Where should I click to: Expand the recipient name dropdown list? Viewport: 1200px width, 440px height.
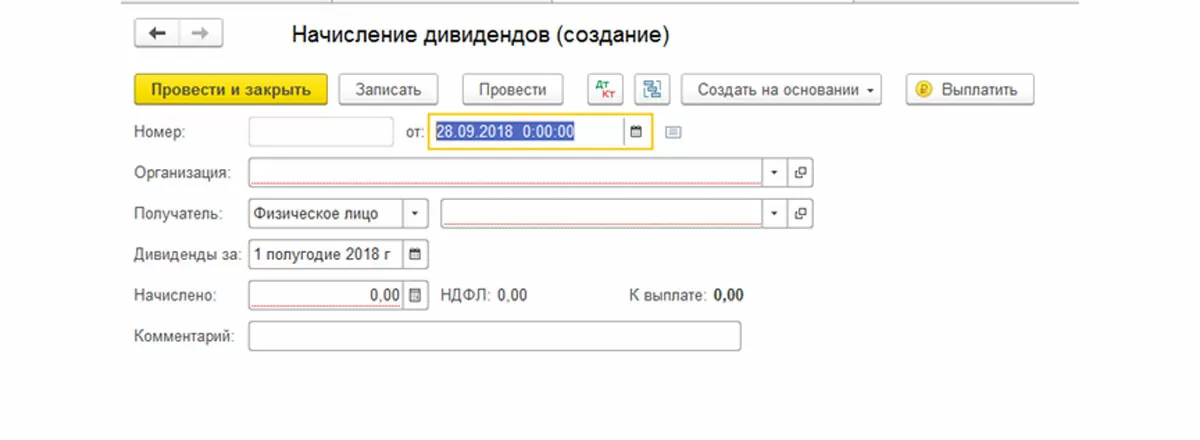tap(774, 213)
